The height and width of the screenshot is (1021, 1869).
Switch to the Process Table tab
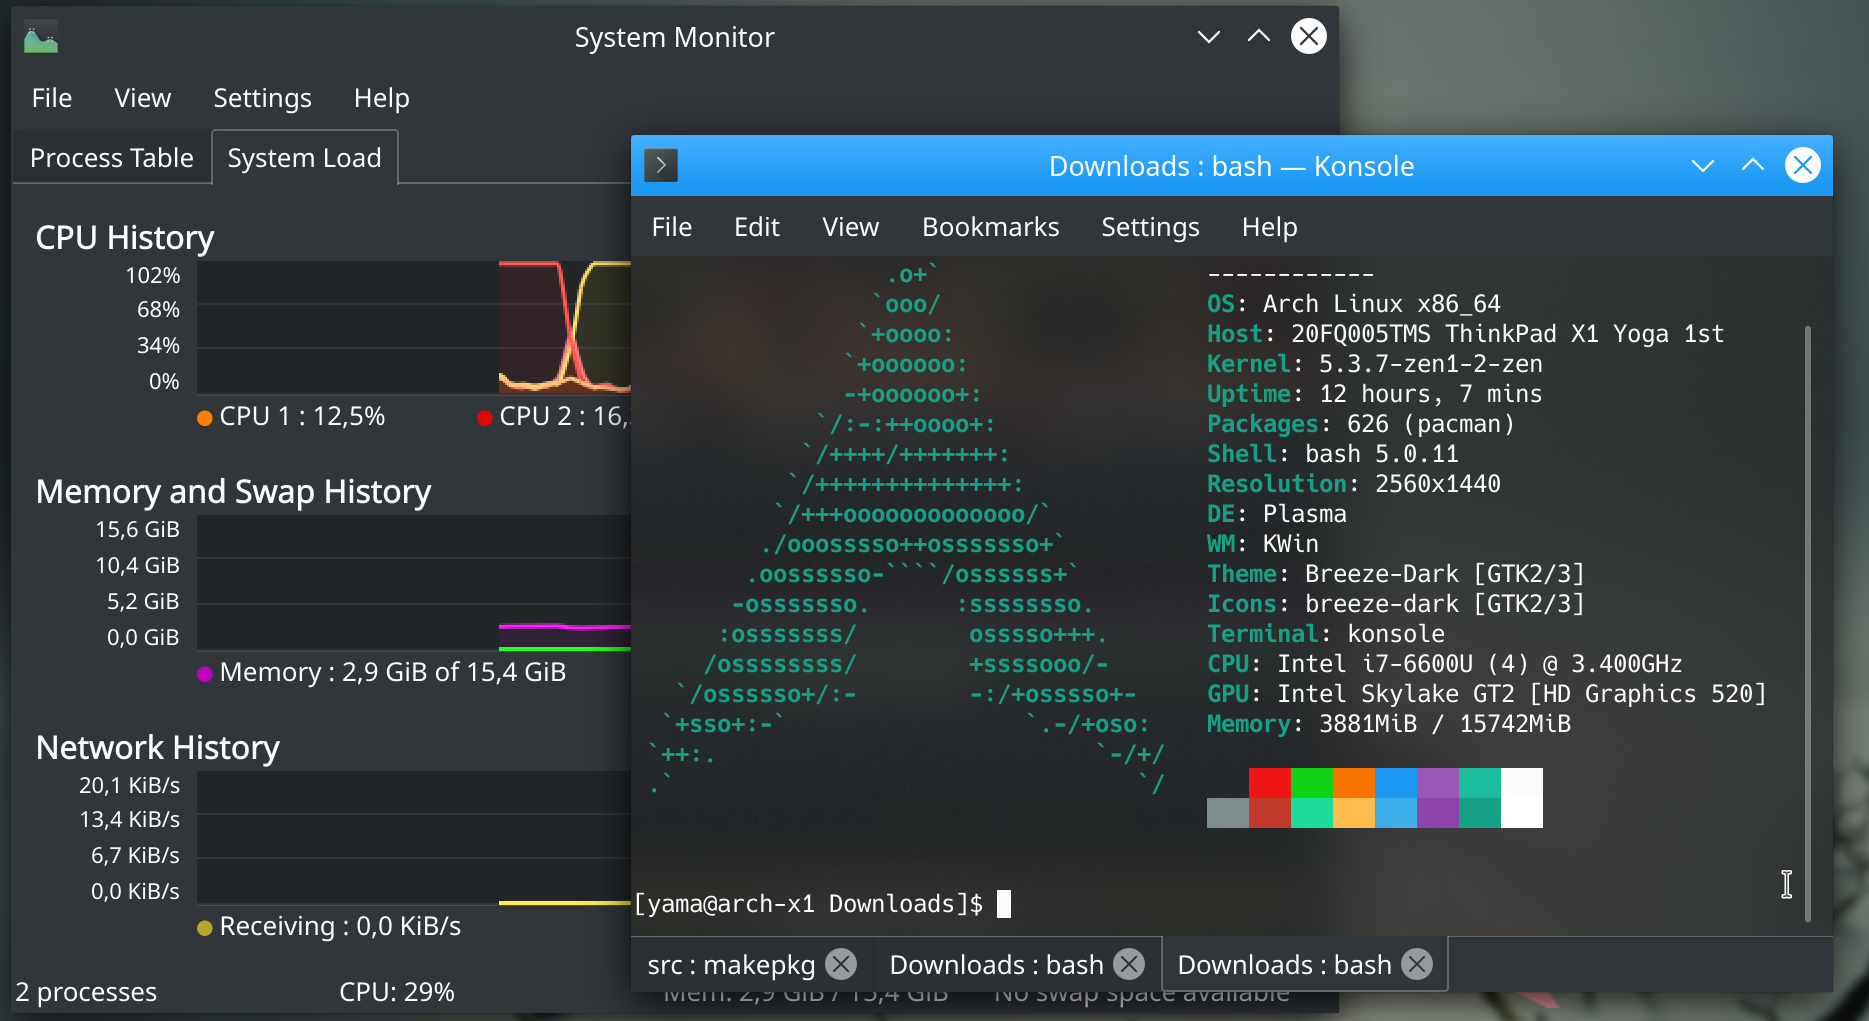(x=111, y=157)
